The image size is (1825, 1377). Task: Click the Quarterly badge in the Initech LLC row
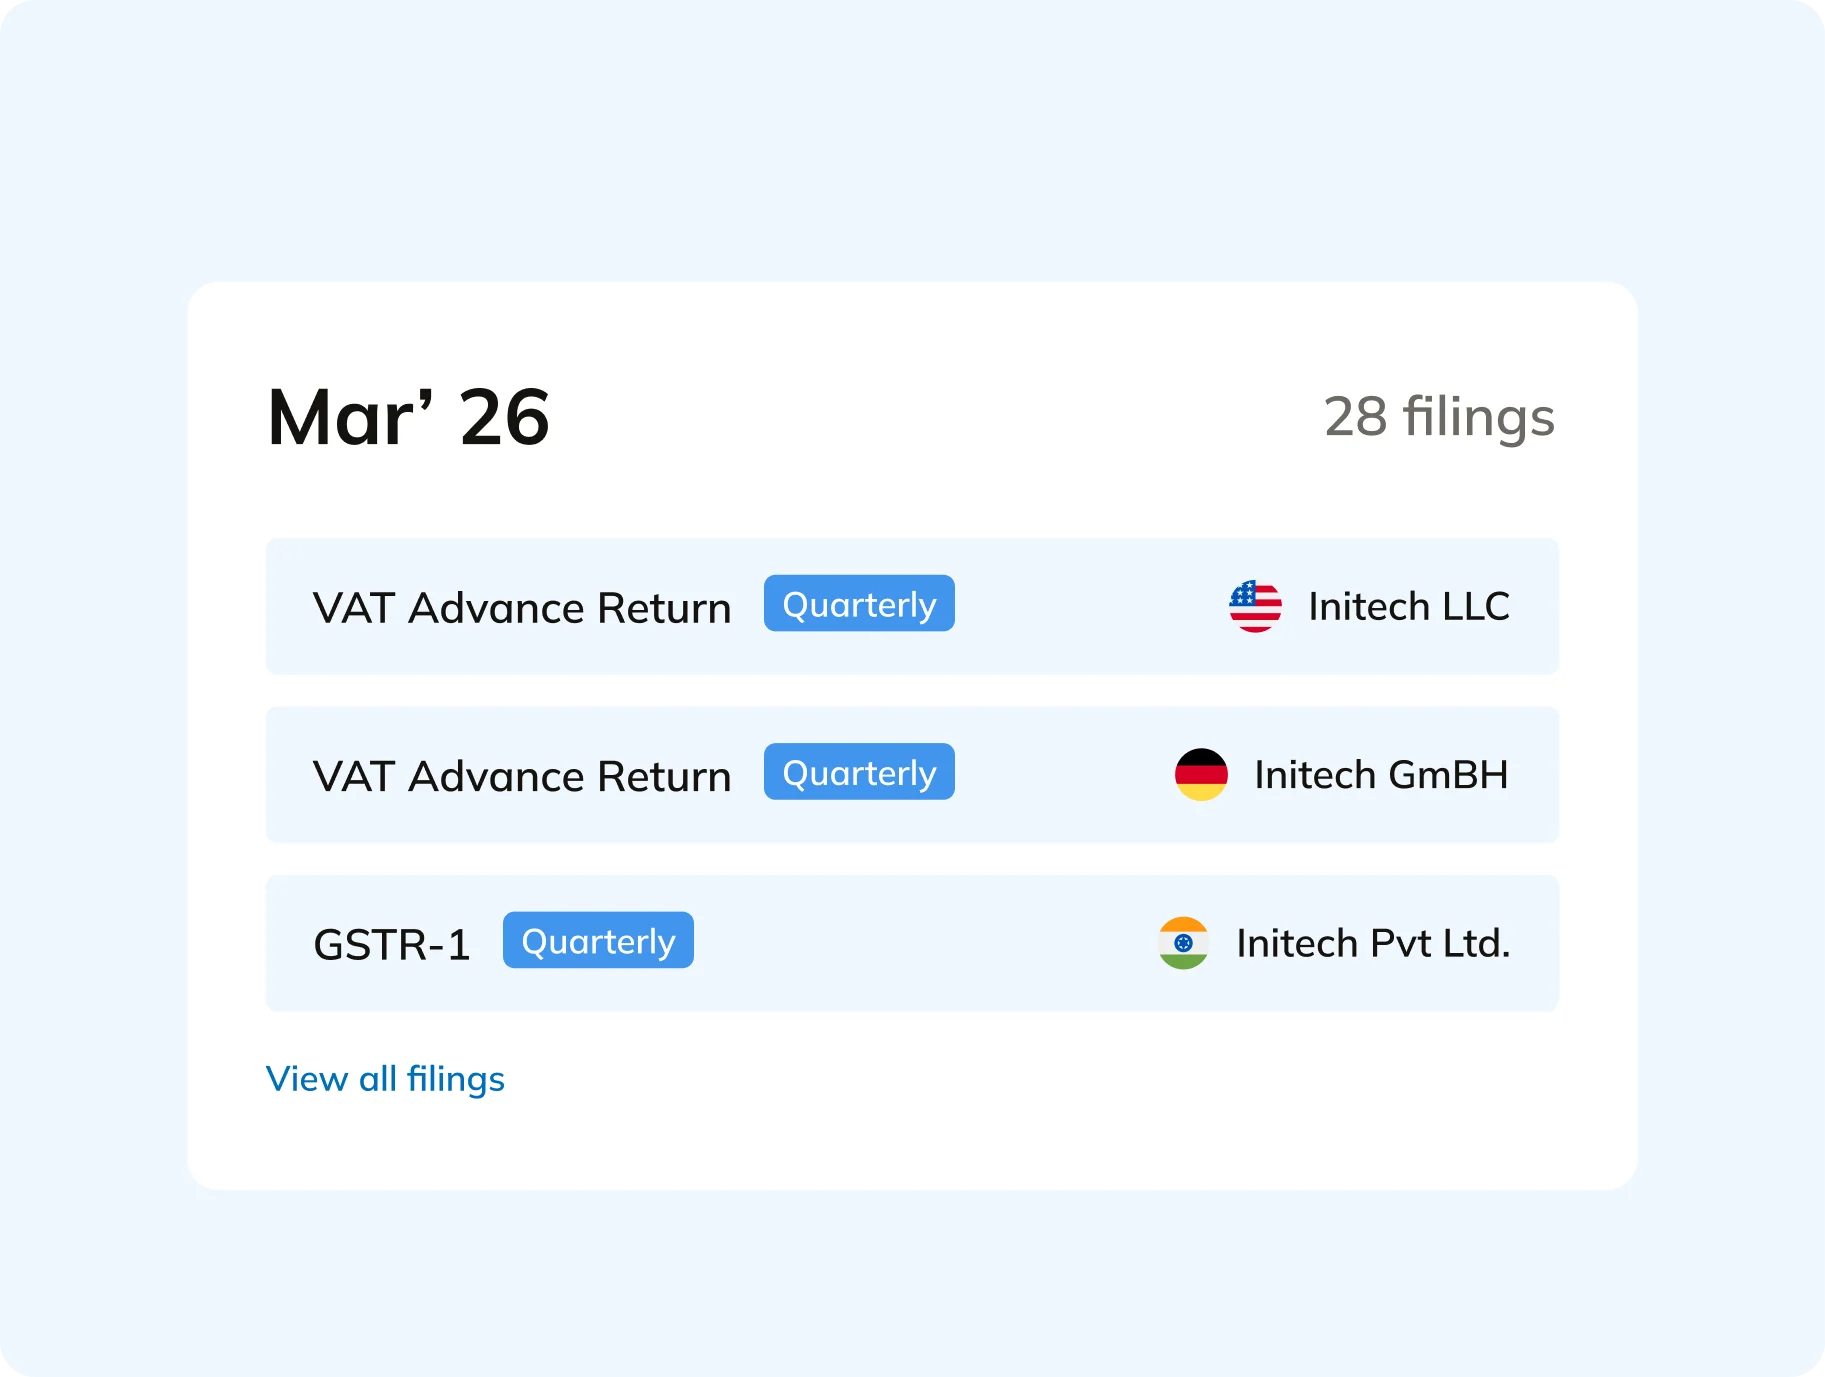tap(859, 603)
